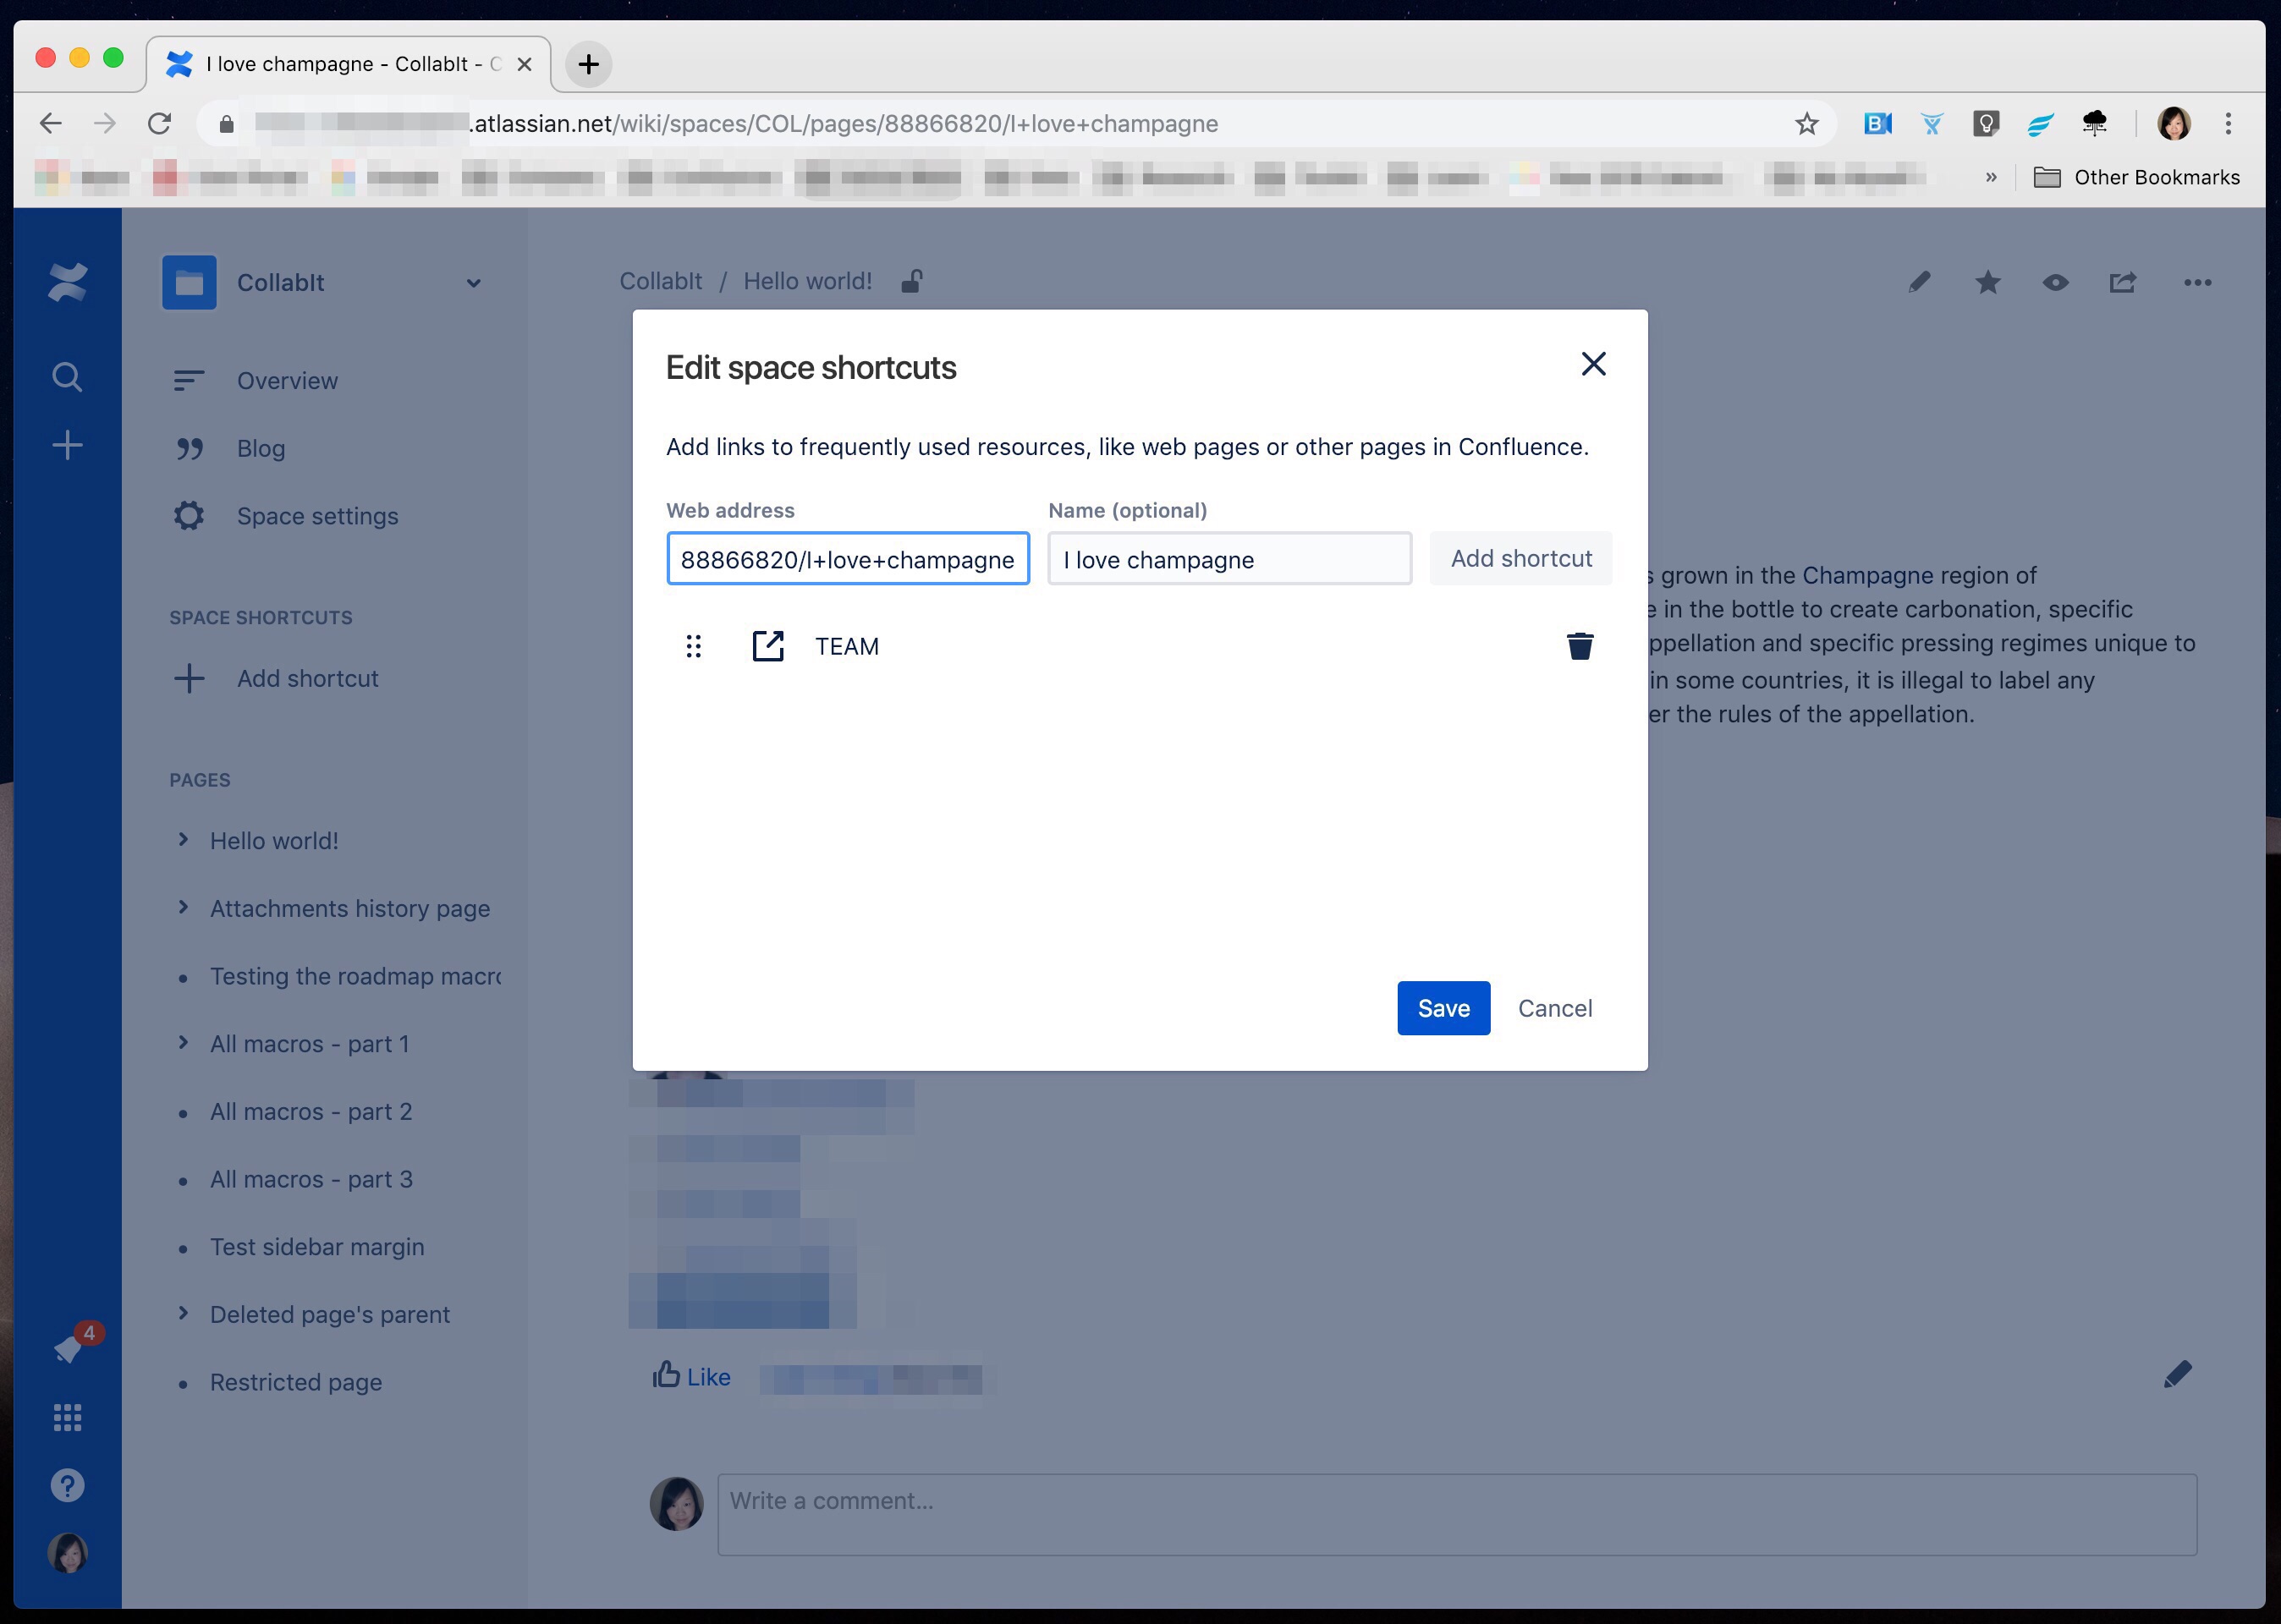Select the I love champagne browser tab
The width and height of the screenshot is (2281, 1624).
pyautogui.click(x=348, y=64)
